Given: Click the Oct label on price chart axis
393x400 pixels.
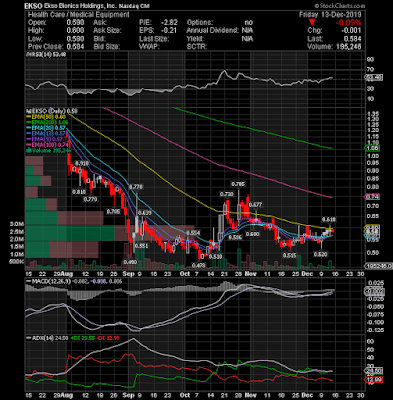Looking at the screenshot, I should click(x=185, y=274).
